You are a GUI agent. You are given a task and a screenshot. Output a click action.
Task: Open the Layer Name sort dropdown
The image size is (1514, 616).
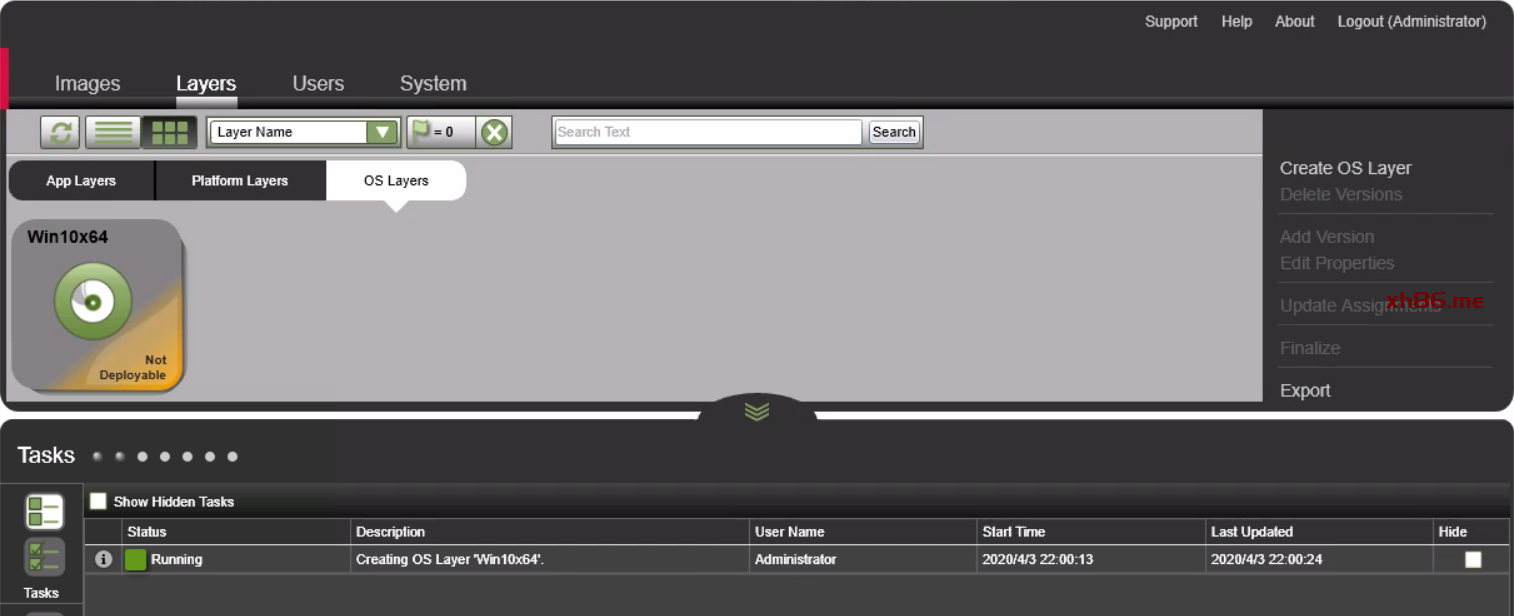tap(381, 132)
